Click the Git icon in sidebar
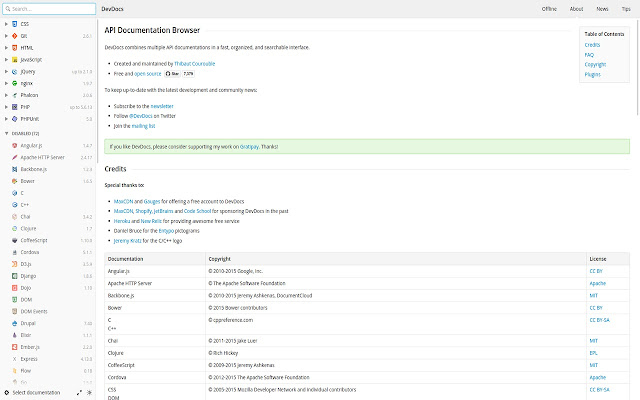The width and height of the screenshot is (640, 400). (x=15, y=36)
